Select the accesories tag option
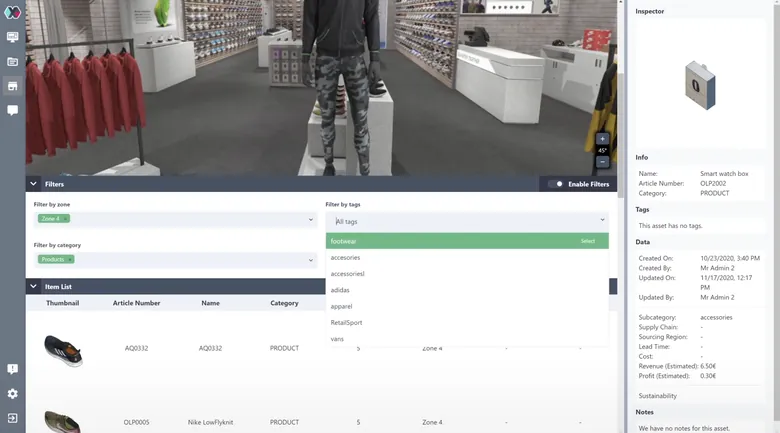 coord(467,257)
